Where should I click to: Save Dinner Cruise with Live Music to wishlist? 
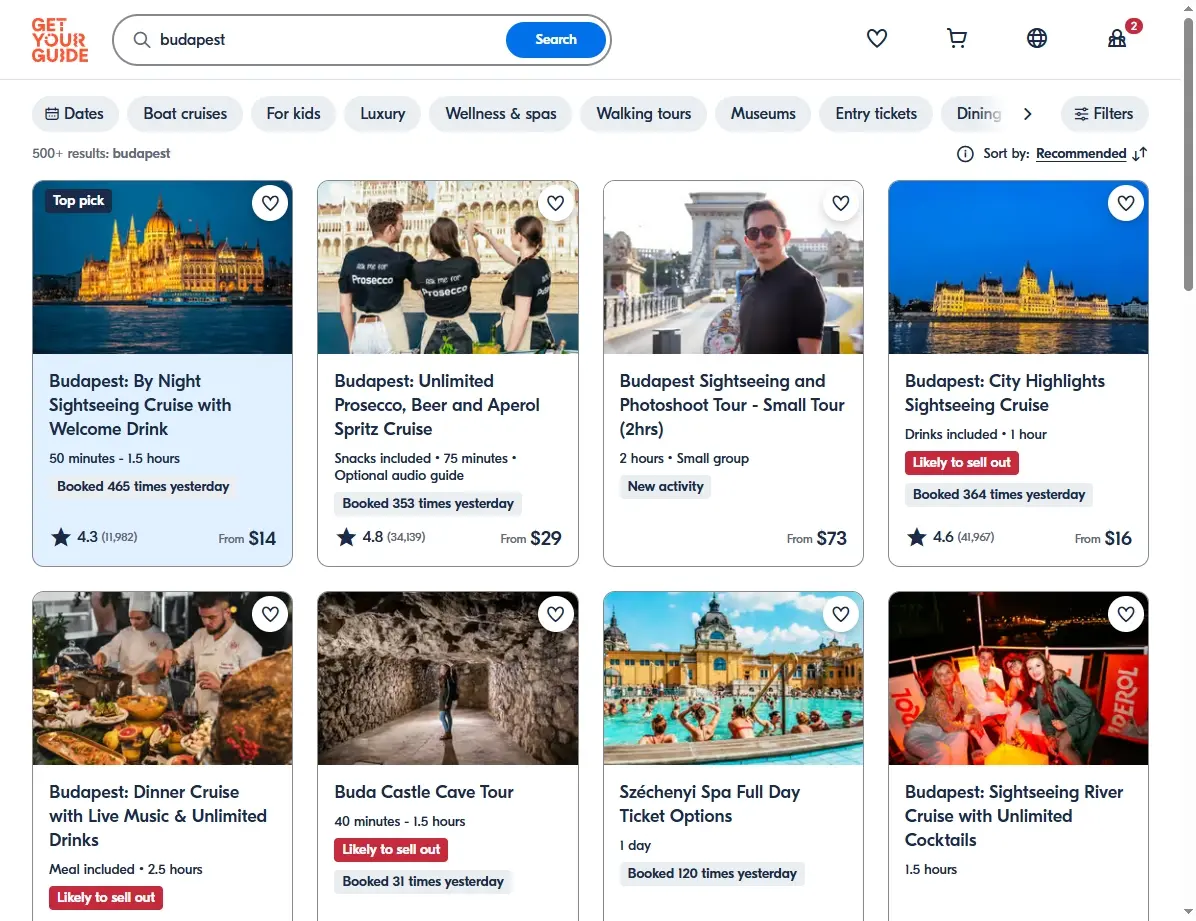click(x=270, y=613)
